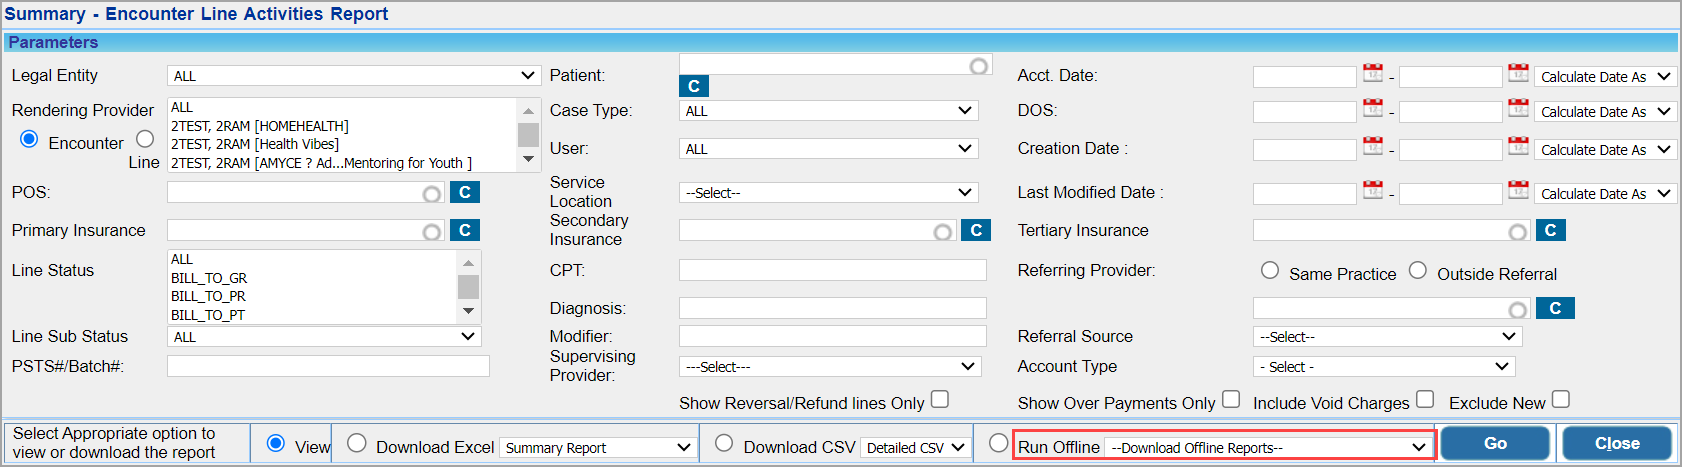Select 2TEST, 2RAM [HOMEHEALTH] rendering provider
The width and height of the screenshot is (1682, 467).
tap(260, 126)
